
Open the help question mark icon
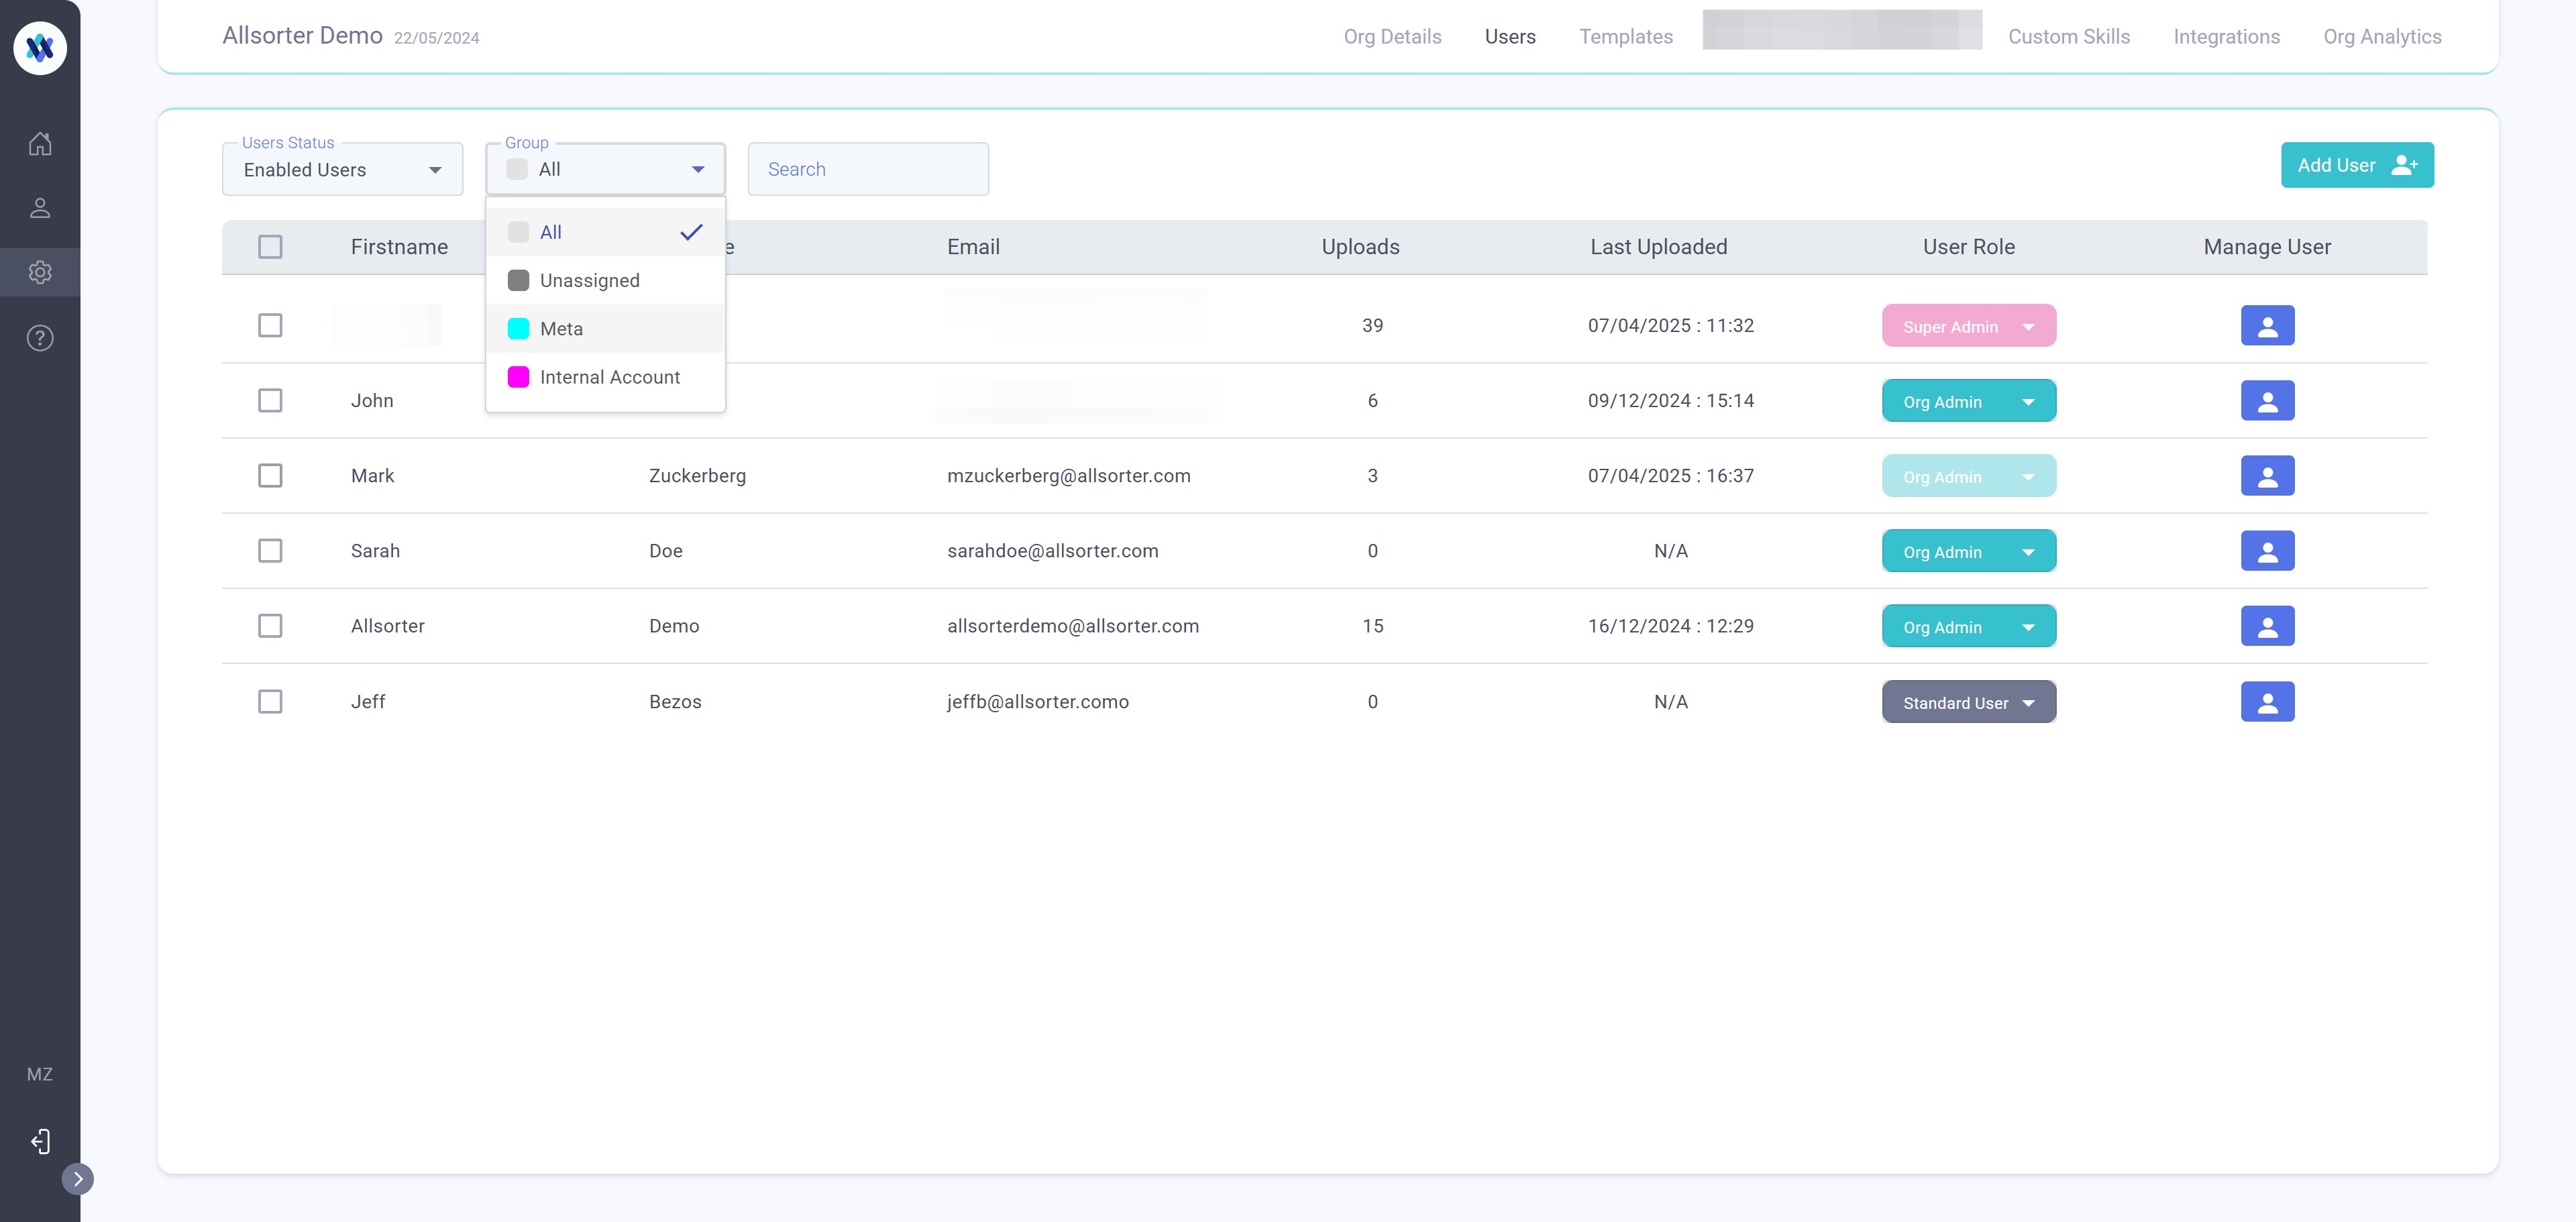tap(40, 338)
